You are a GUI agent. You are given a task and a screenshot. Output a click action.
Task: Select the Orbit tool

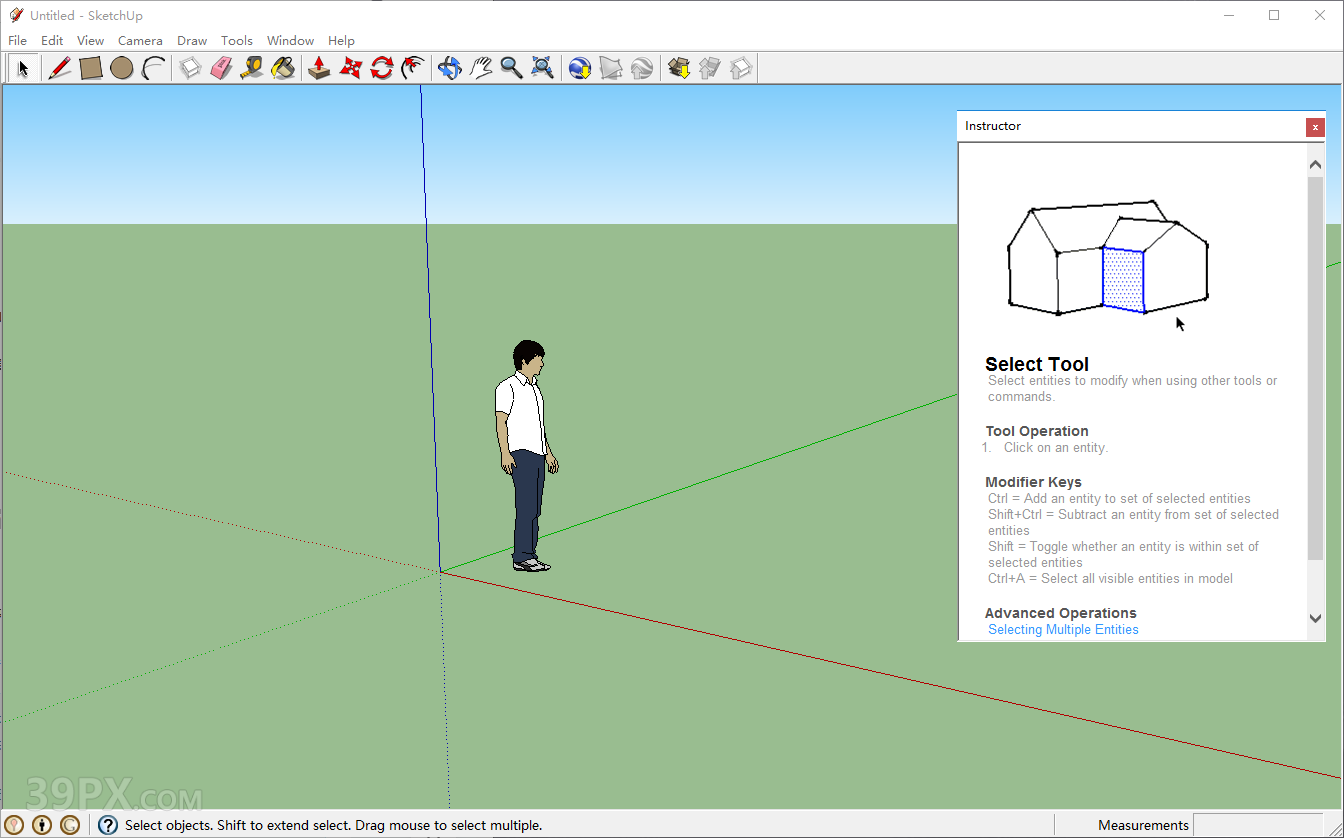coord(449,68)
